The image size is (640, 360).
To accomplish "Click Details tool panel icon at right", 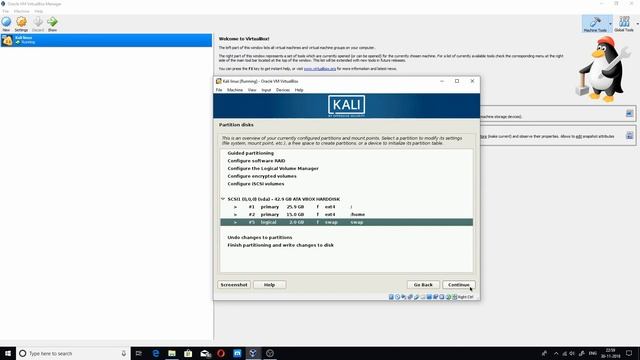I will pos(629,113).
